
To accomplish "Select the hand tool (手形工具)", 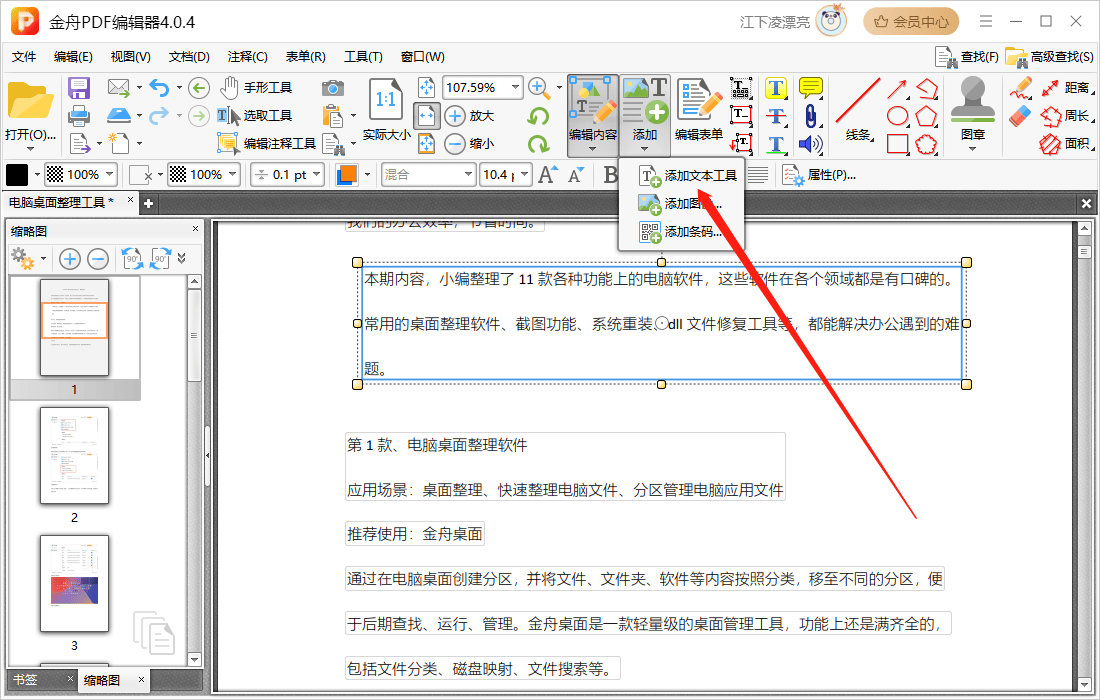I will click(x=256, y=88).
